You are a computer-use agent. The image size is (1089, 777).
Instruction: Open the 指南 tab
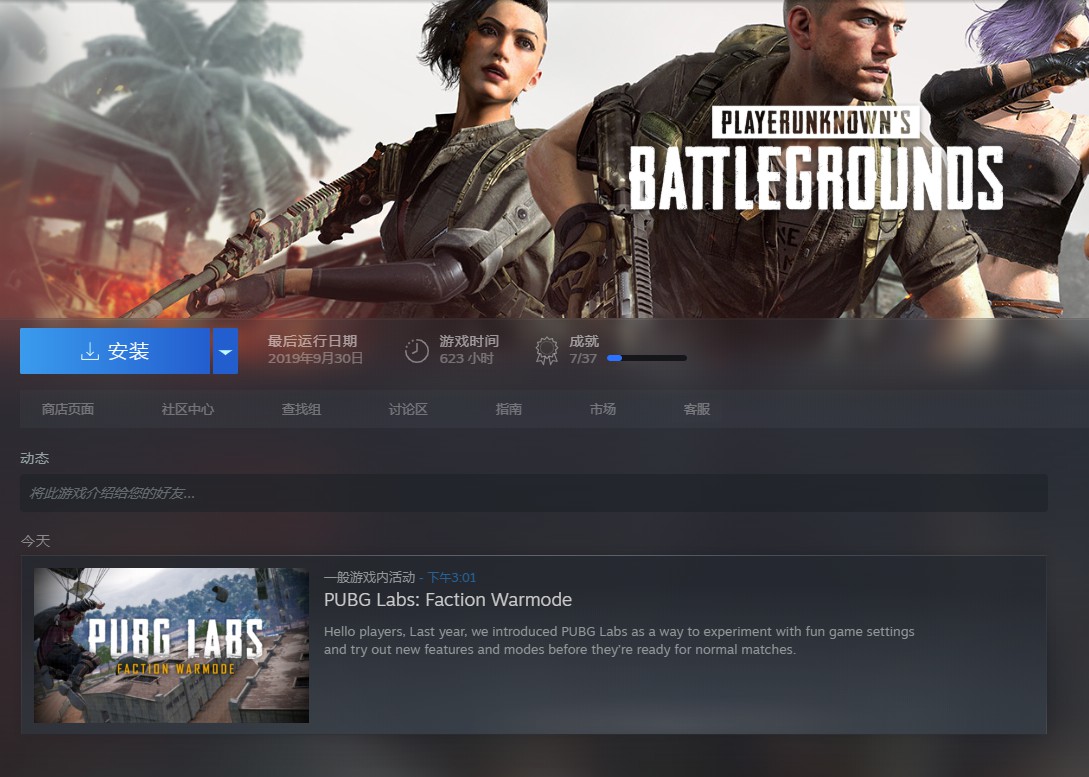pyautogui.click(x=508, y=409)
